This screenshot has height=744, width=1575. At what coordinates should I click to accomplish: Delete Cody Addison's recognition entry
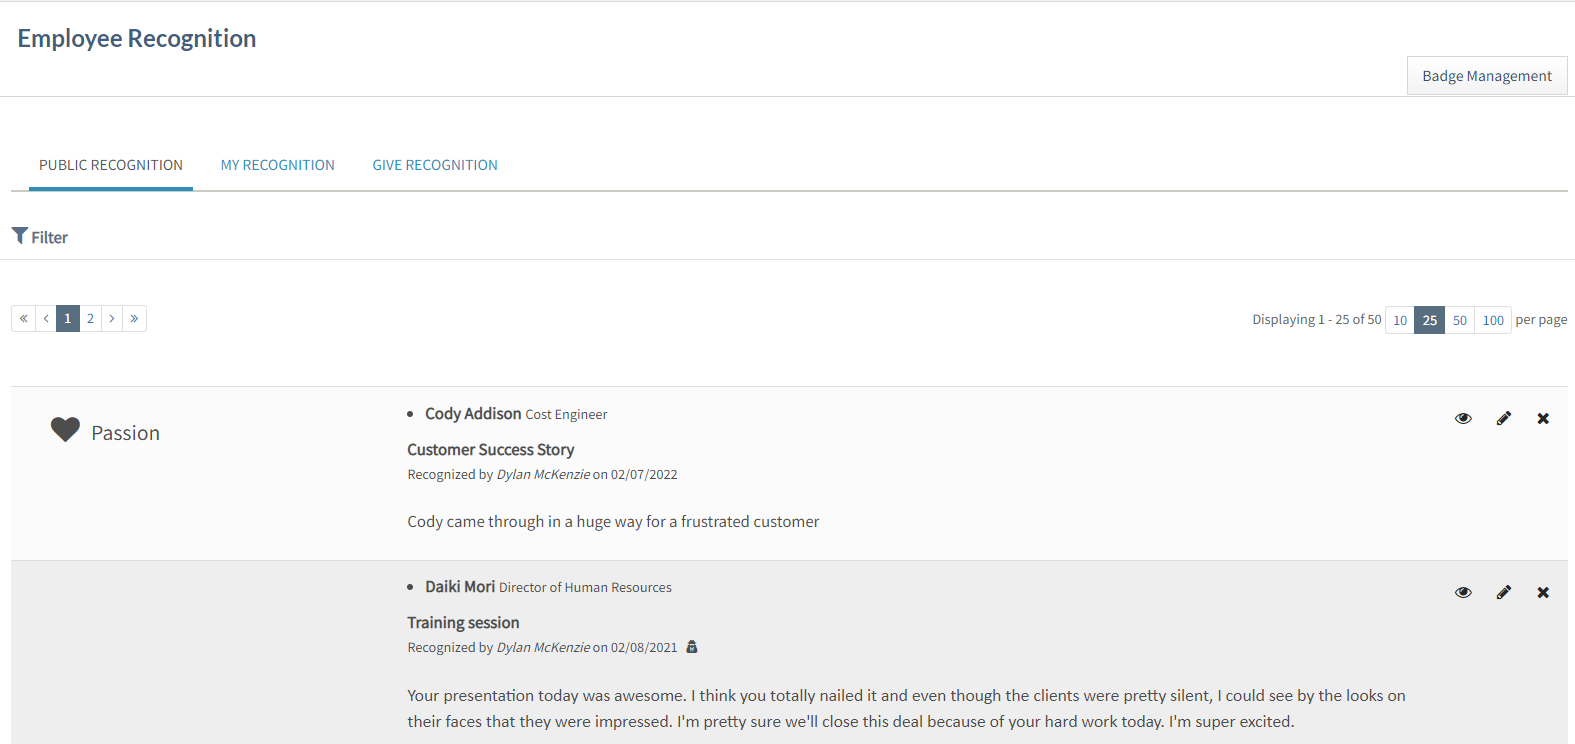pos(1543,419)
